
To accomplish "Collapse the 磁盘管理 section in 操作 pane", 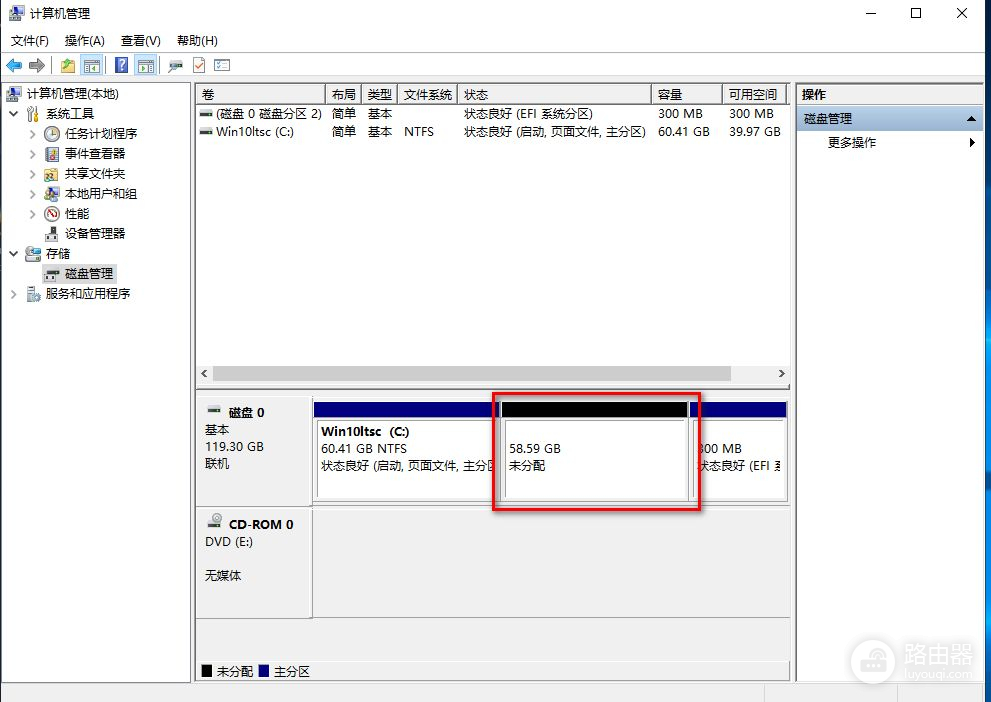I will [x=971, y=119].
